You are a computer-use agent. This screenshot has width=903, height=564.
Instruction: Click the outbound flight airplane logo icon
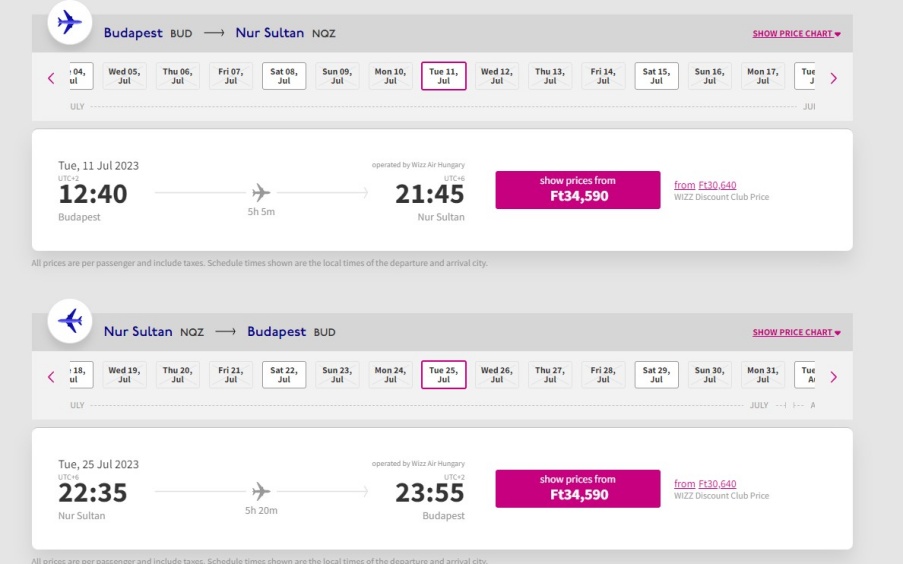click(x=70, y=23)
